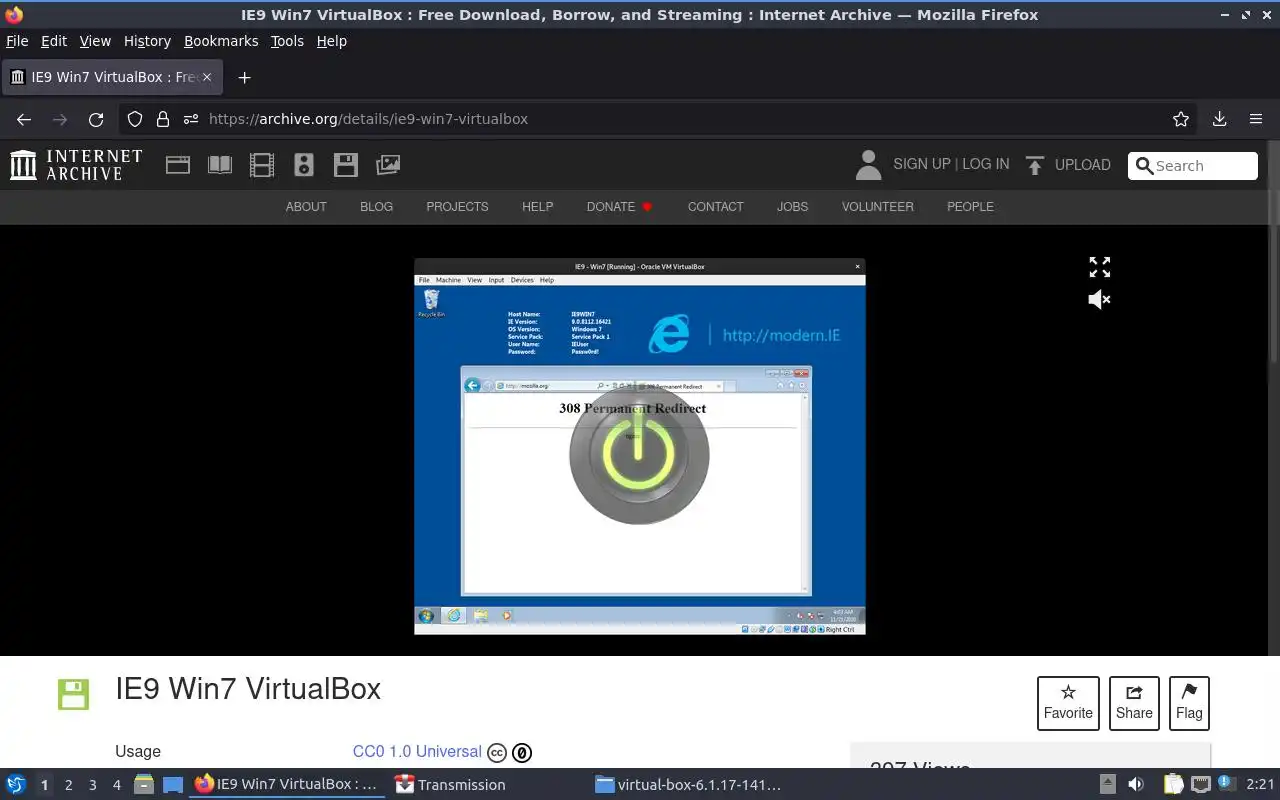Click the Favorite star button
The width and height of the screenshot is (1280, 800).
click(x=1068, y=703)
